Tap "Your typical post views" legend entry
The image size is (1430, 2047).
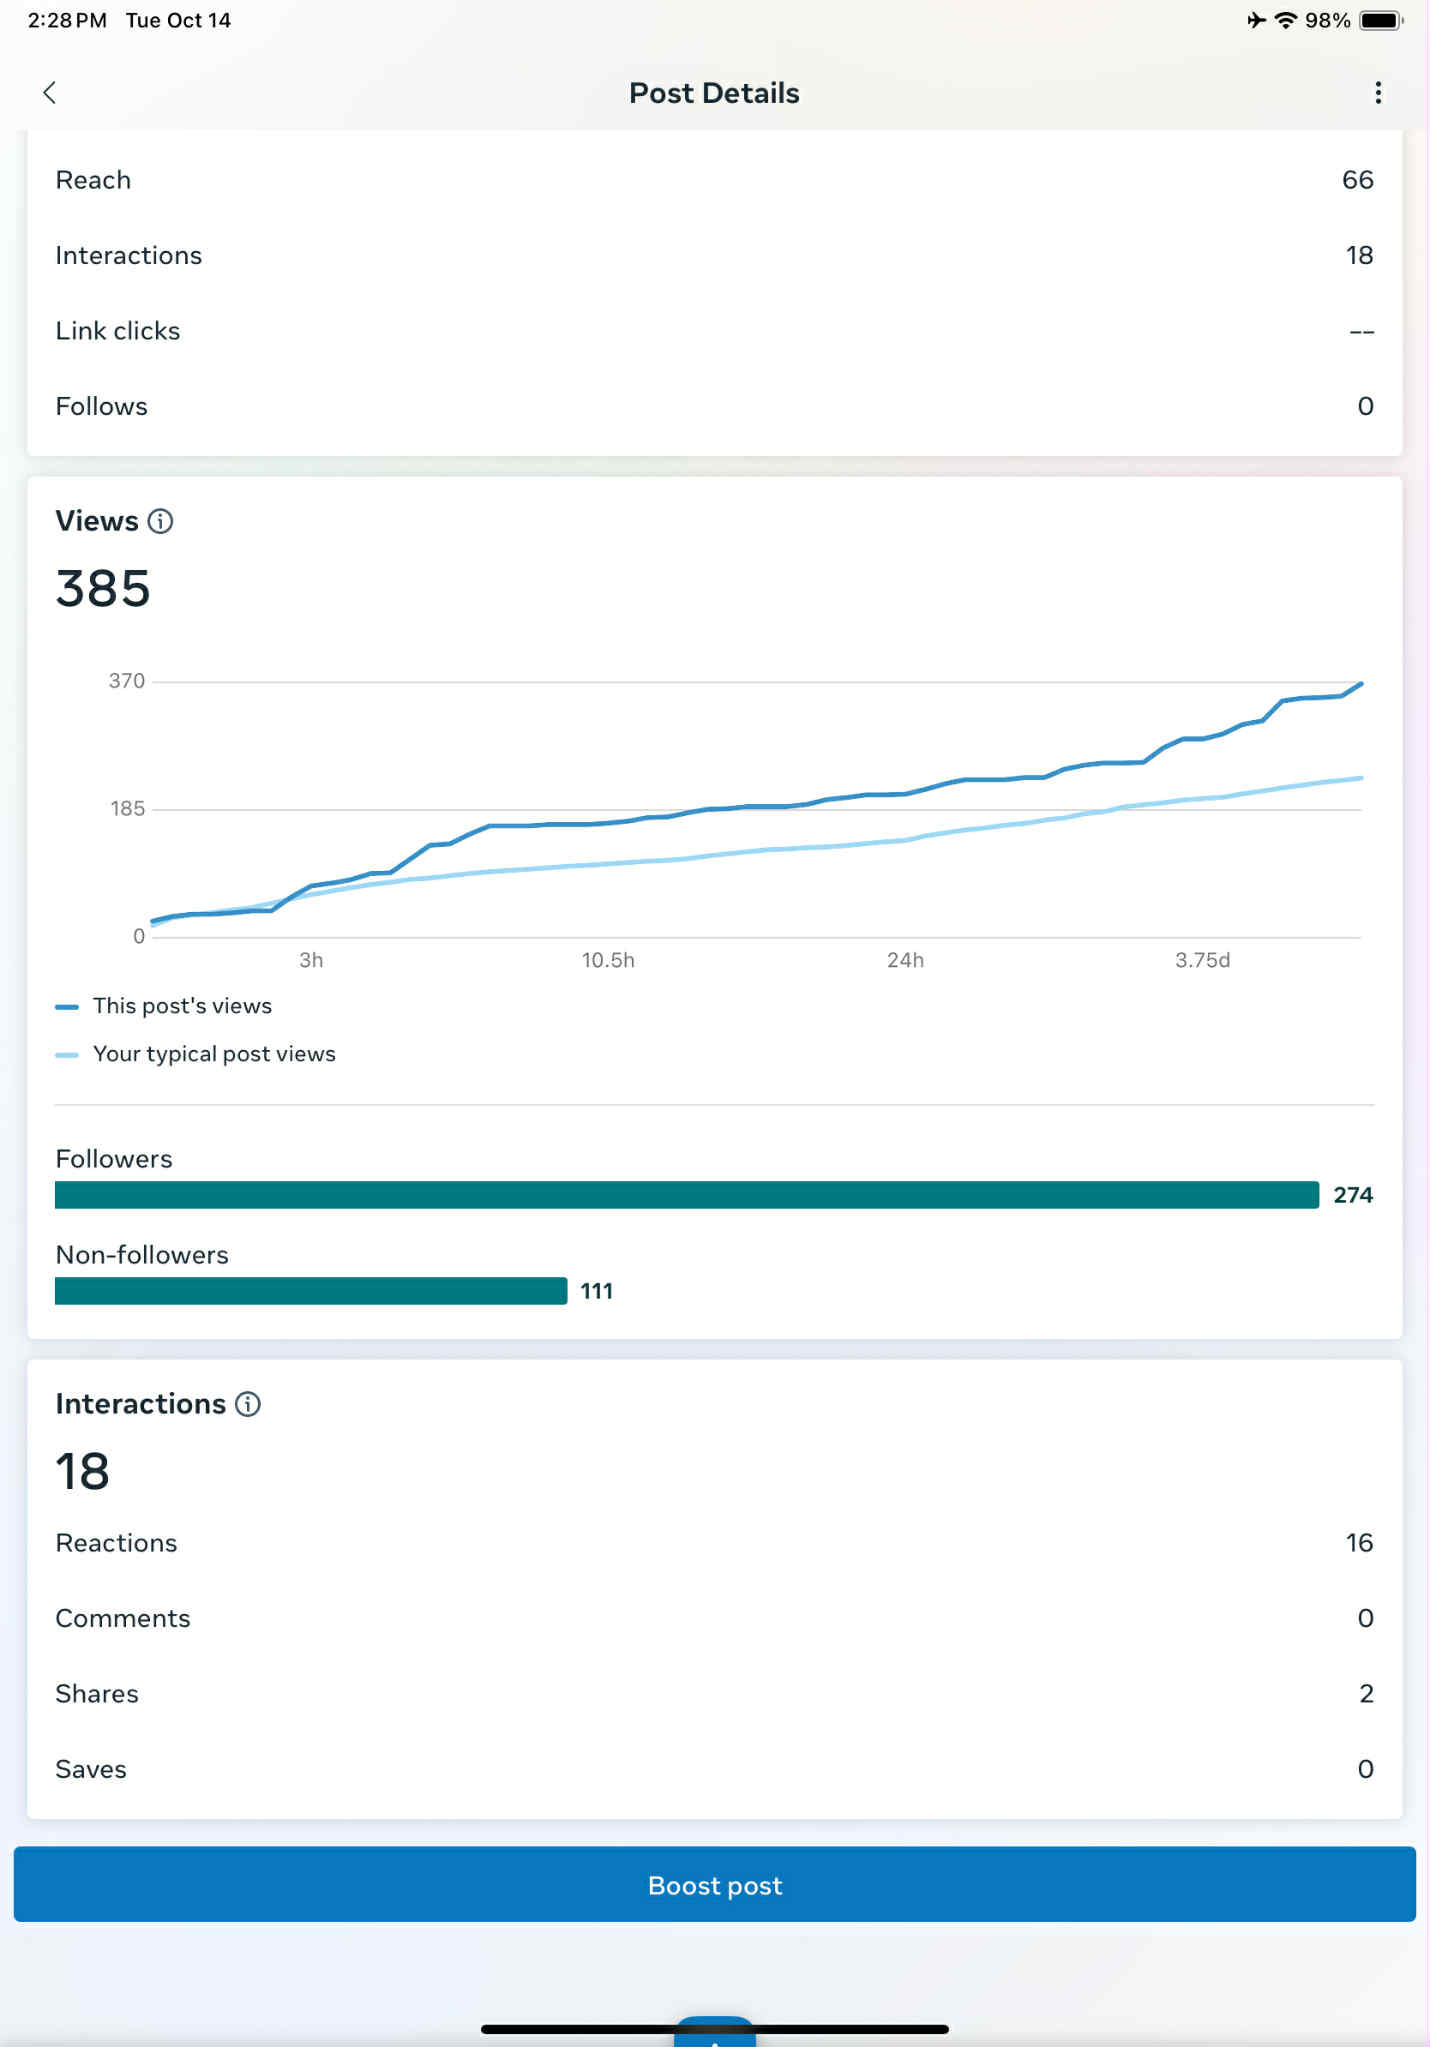point(213,1054)
